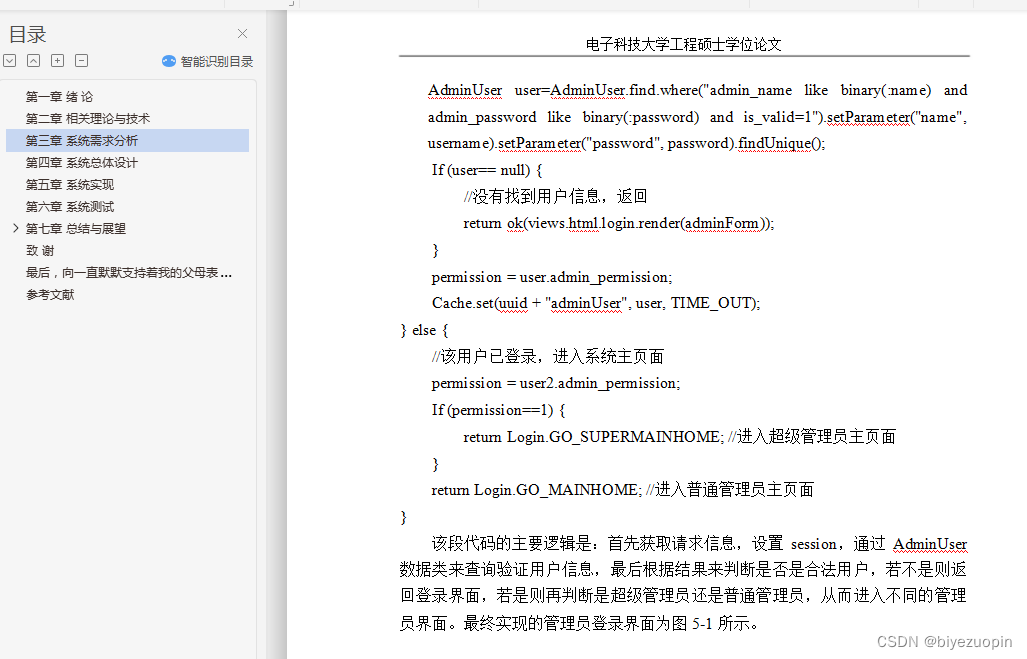
Task: Select 第三章 系统需求分析 outline entry
Action: pyautogui.click(x=128, y=141)
